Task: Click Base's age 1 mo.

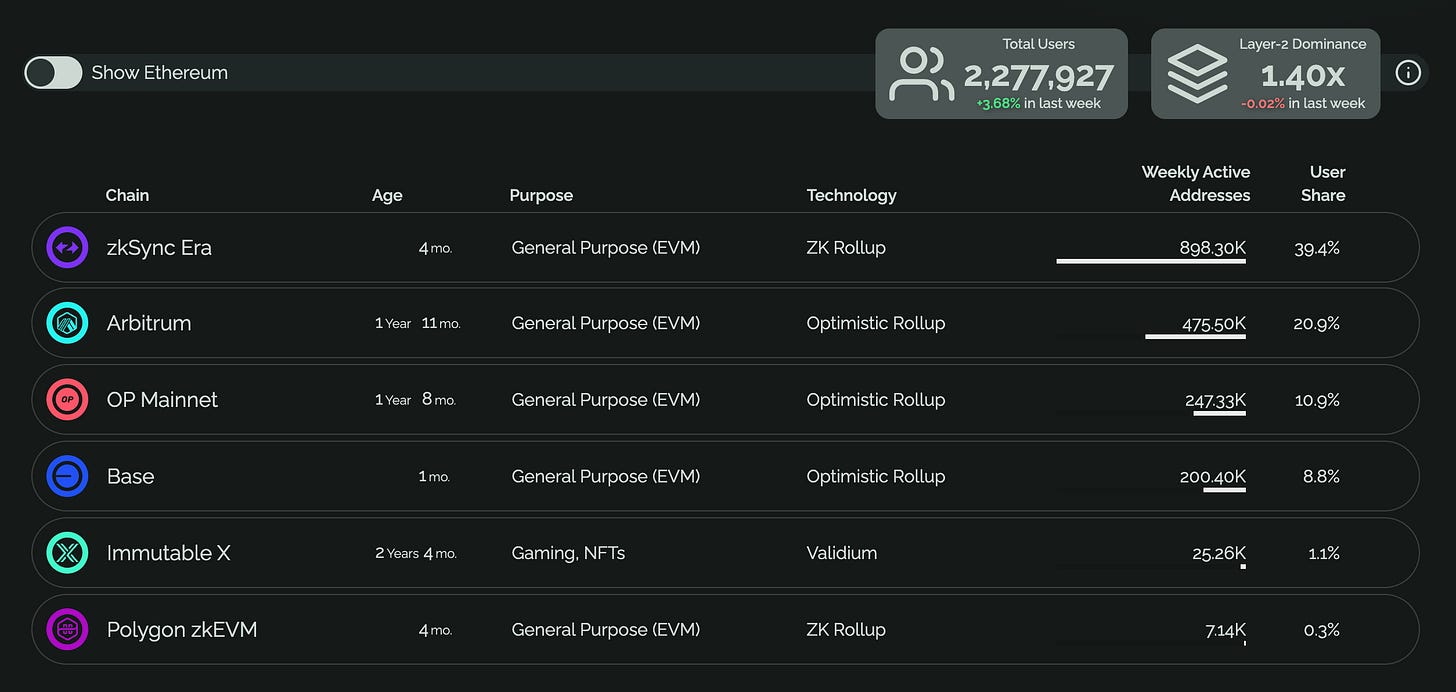Action: point(434,477)
